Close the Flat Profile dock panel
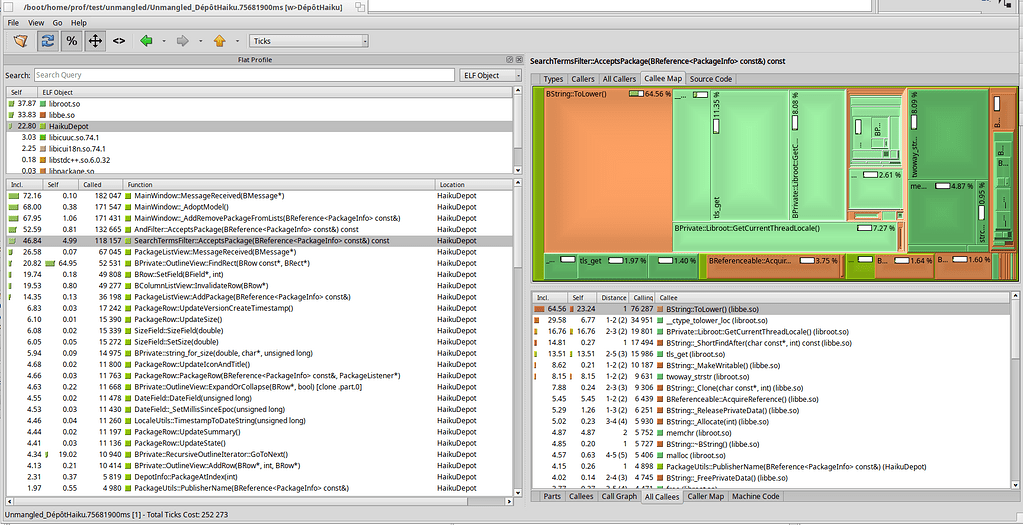1023x525 pixels. (519, 59)
